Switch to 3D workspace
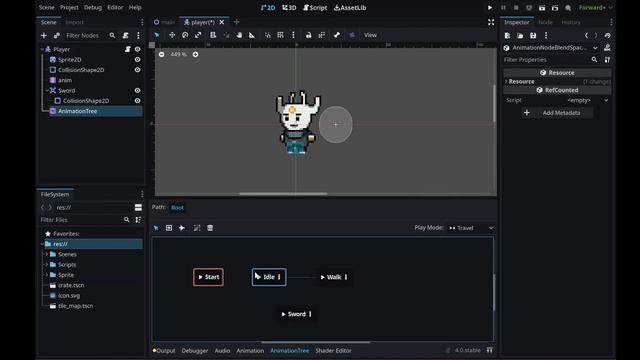Screen dimensions: 640x360 pyautogui.click(x=289, y=7)
